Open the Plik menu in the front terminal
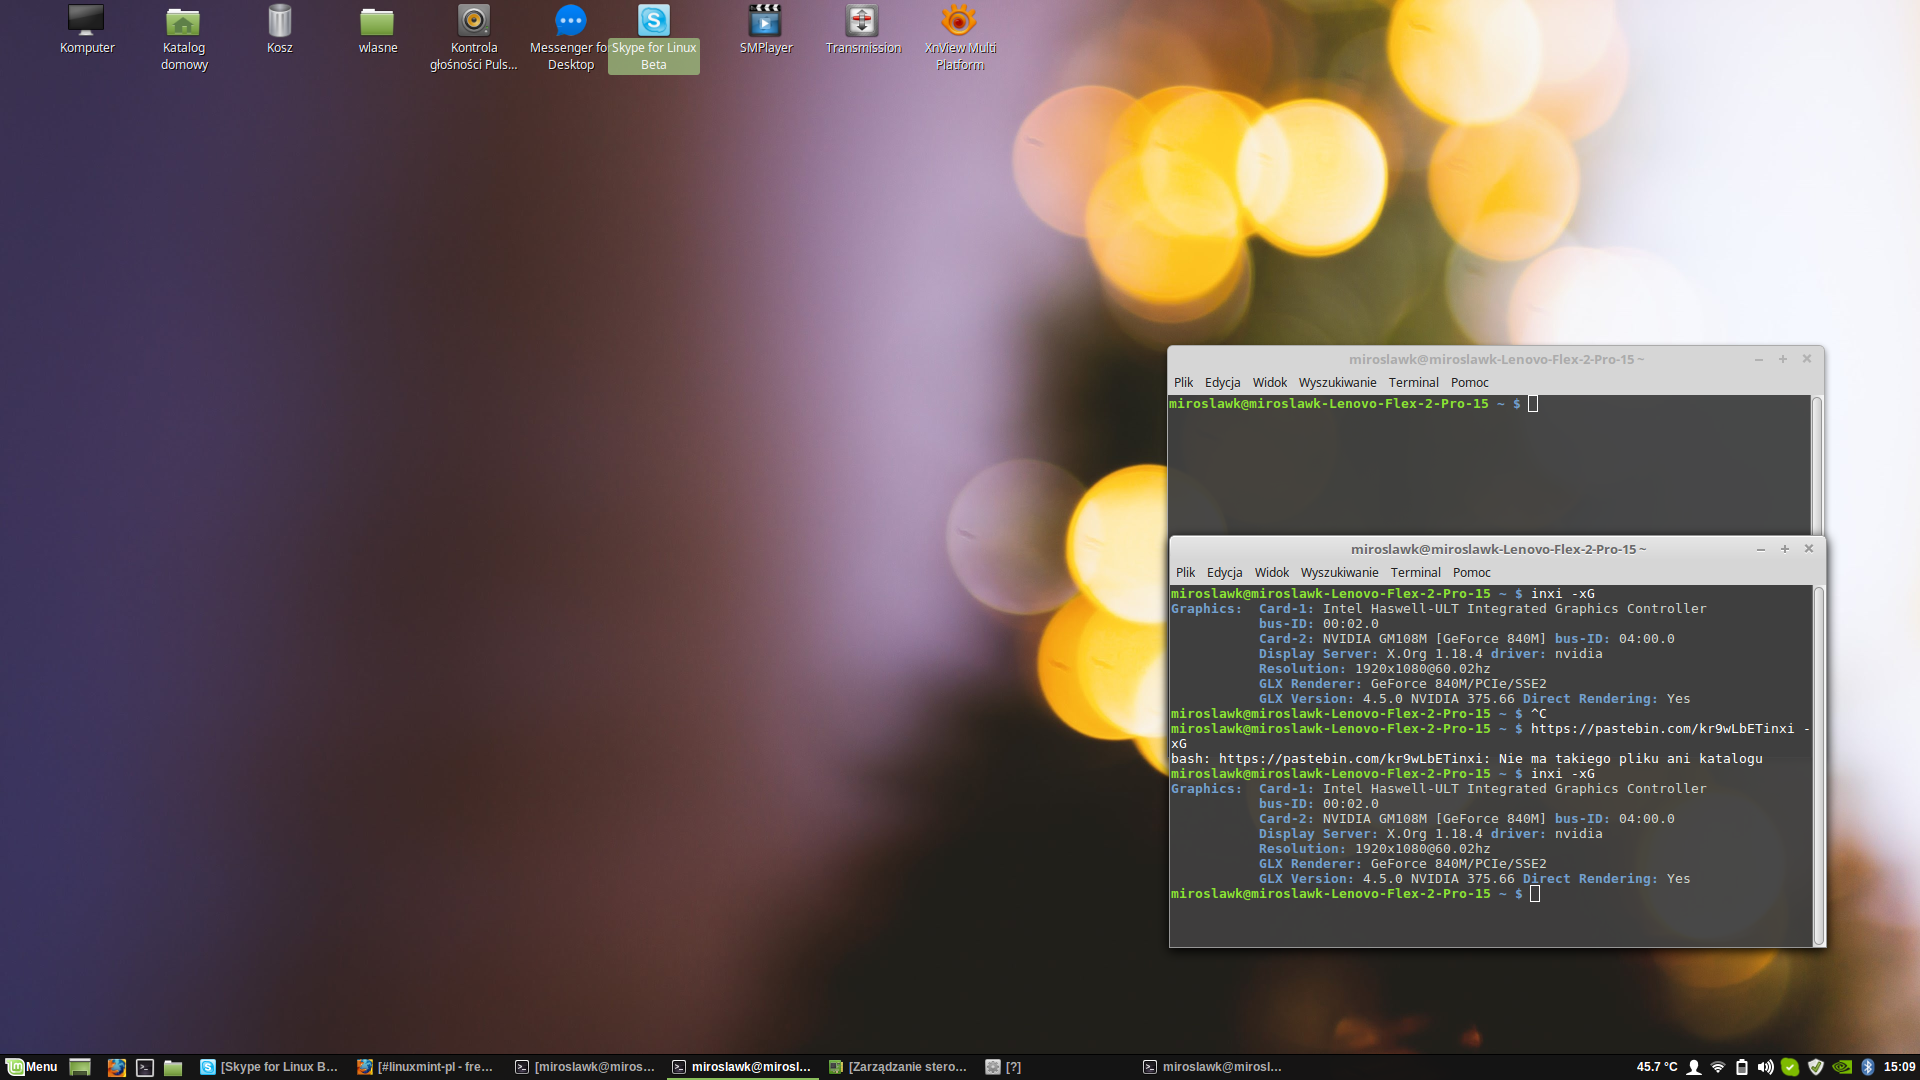This screenshot has width=1920, height=1080. (x=1185, y=572)
